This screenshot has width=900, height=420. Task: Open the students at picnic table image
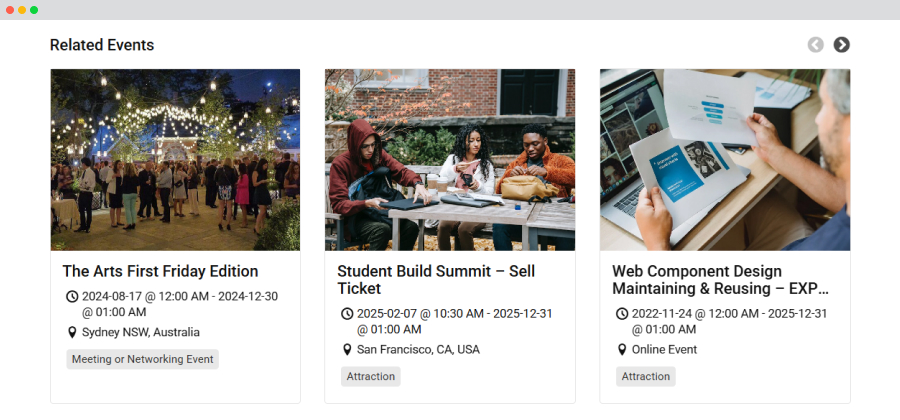450,160
